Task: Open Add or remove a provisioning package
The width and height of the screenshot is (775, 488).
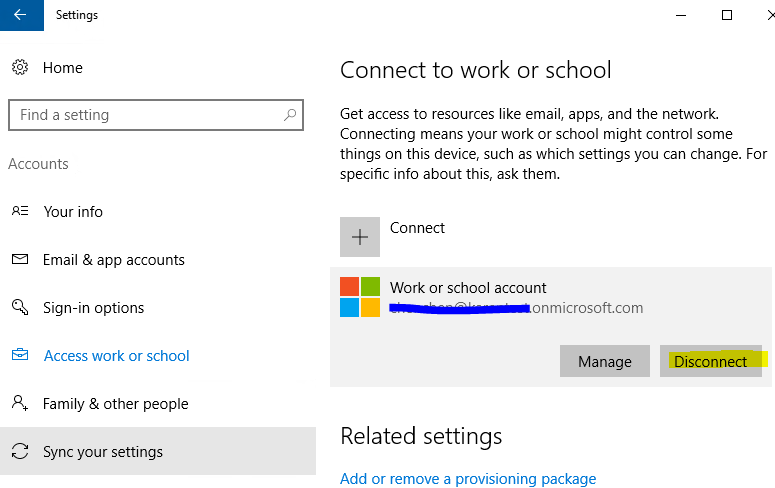Action: (468, 479)
